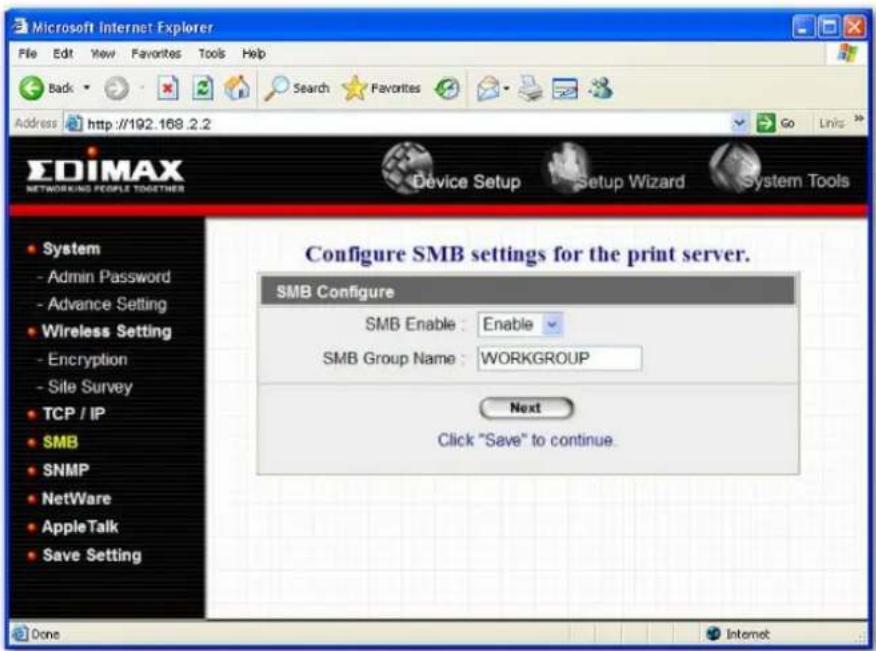Image resolution: width=876 pixels, height=651 pixels.
Task: Stop page loading with the red X icon
Action: pyautogui.click(x=168, y=88)
